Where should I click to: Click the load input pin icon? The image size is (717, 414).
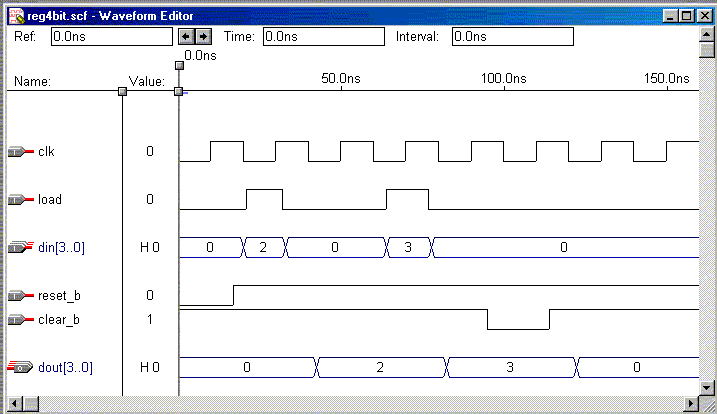20,200
